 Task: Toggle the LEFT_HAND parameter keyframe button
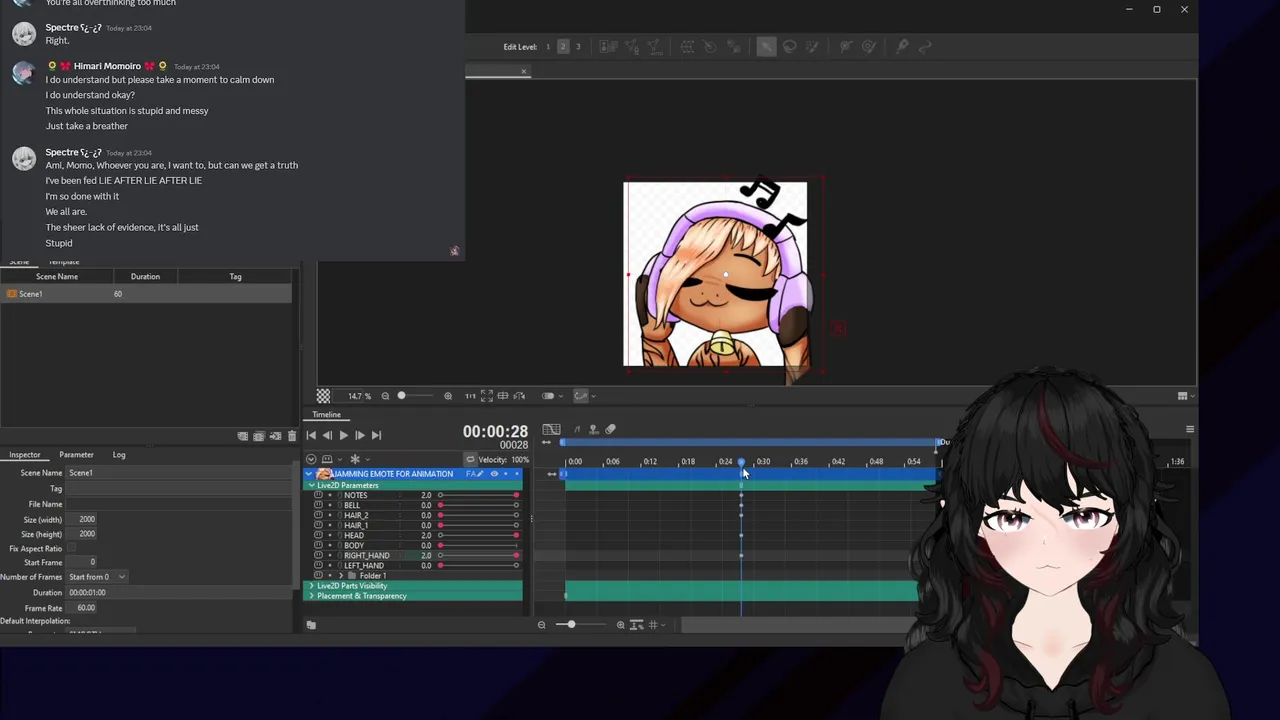point(319,565)
